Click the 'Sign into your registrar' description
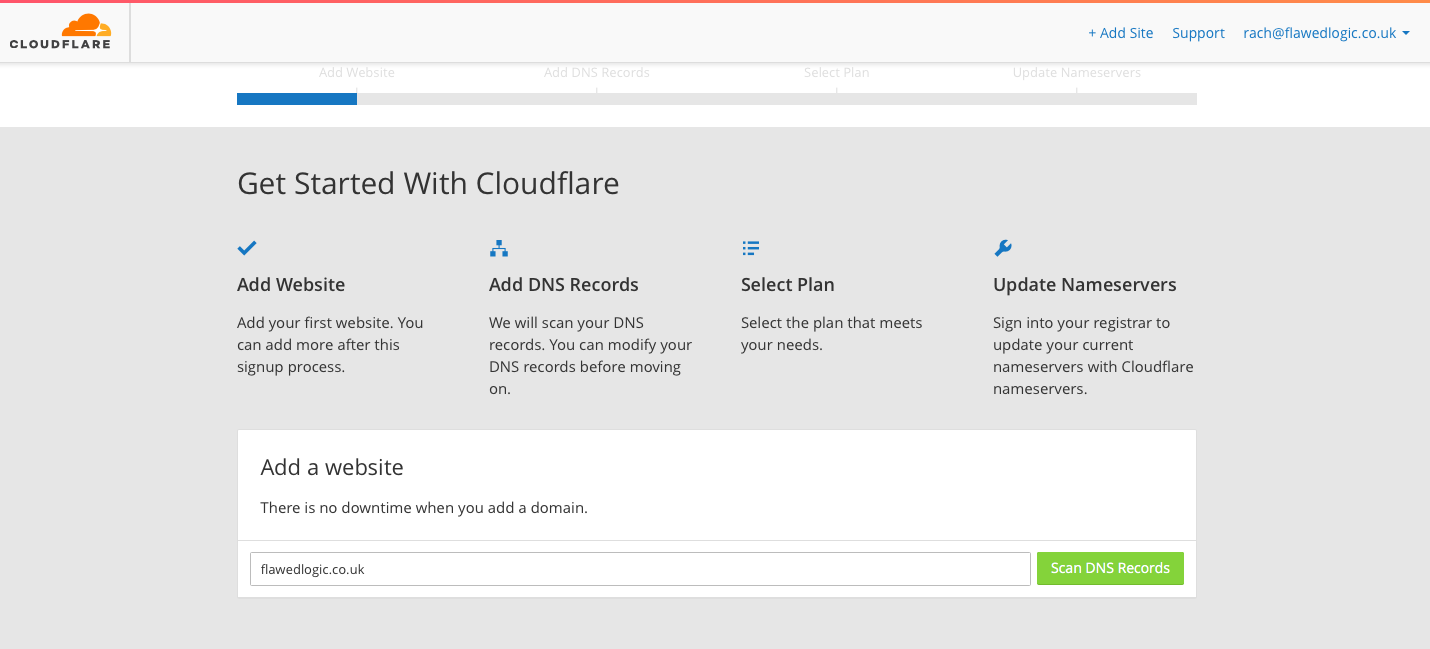The width and height of the screenshot is (1430, 649). pyautogui.click(x=1093, y=356)
